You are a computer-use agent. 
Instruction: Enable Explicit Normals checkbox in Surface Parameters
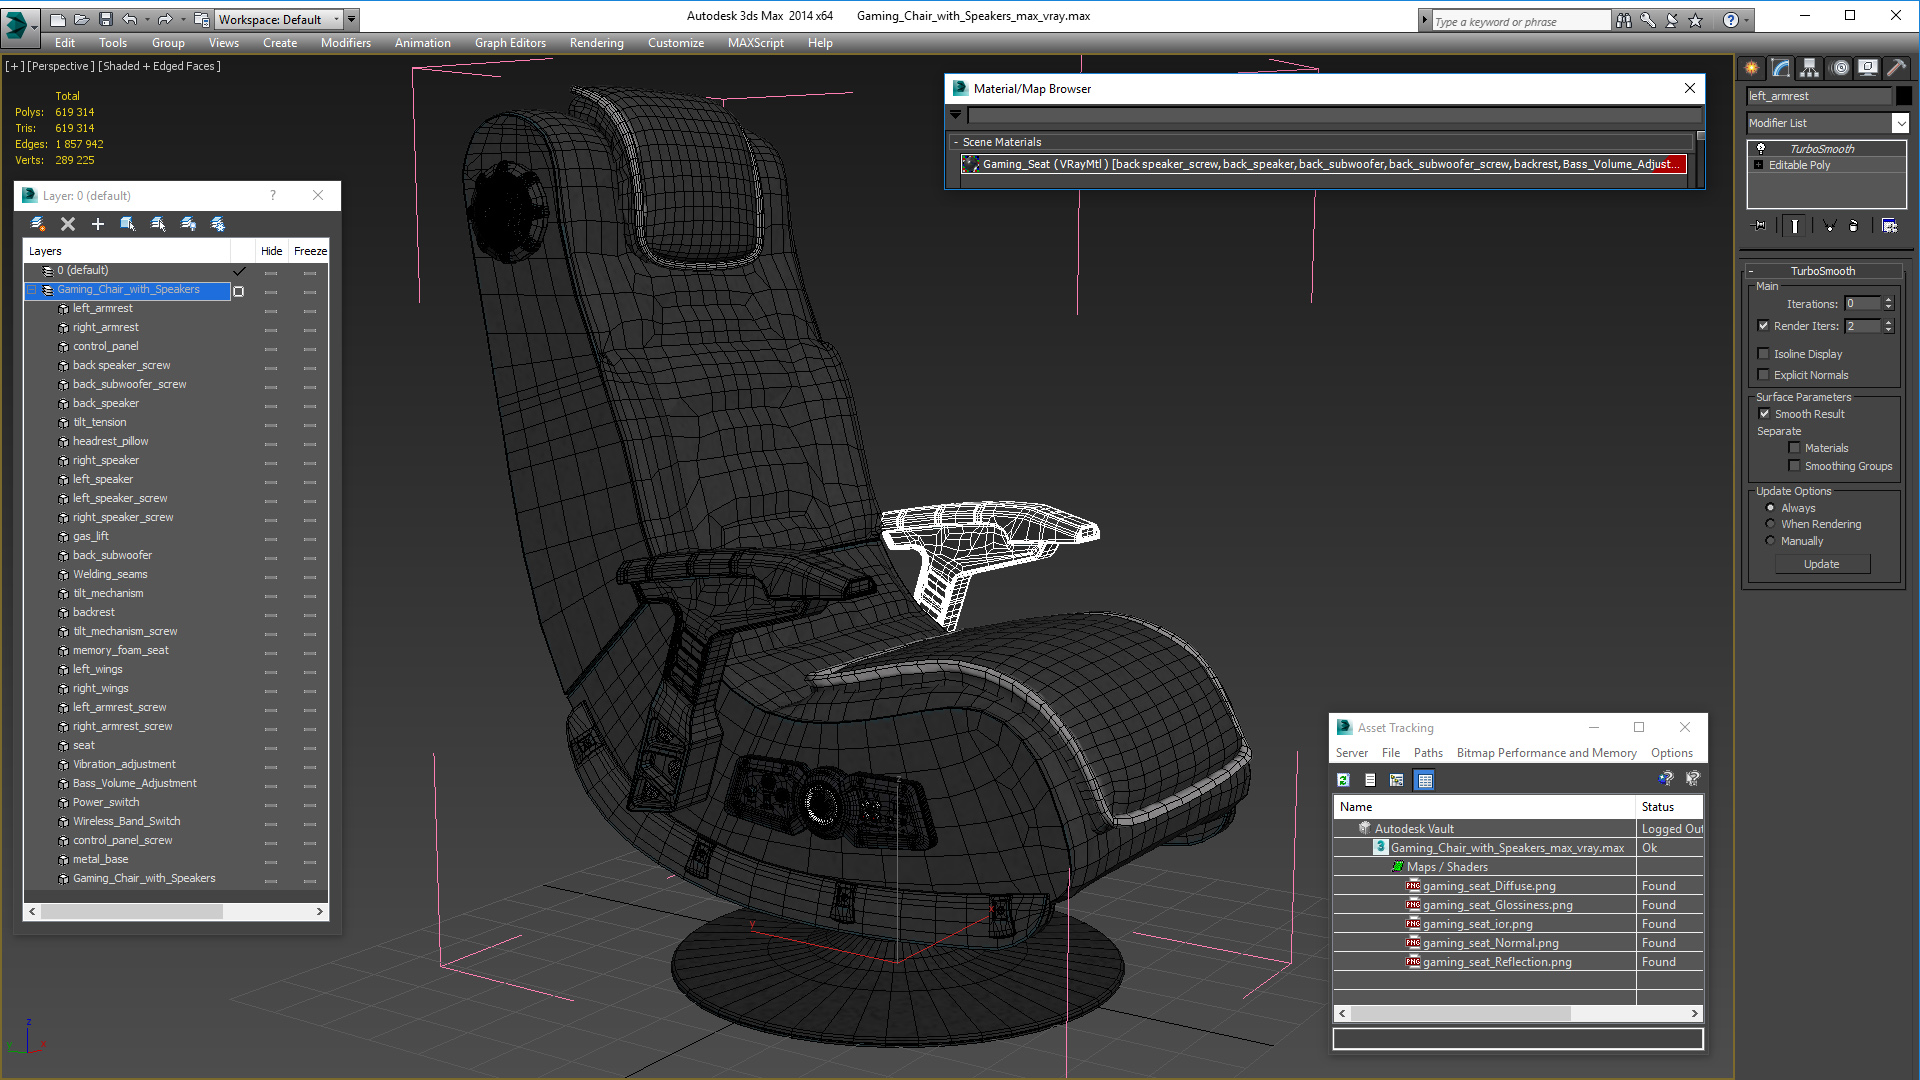[1763, 375]
